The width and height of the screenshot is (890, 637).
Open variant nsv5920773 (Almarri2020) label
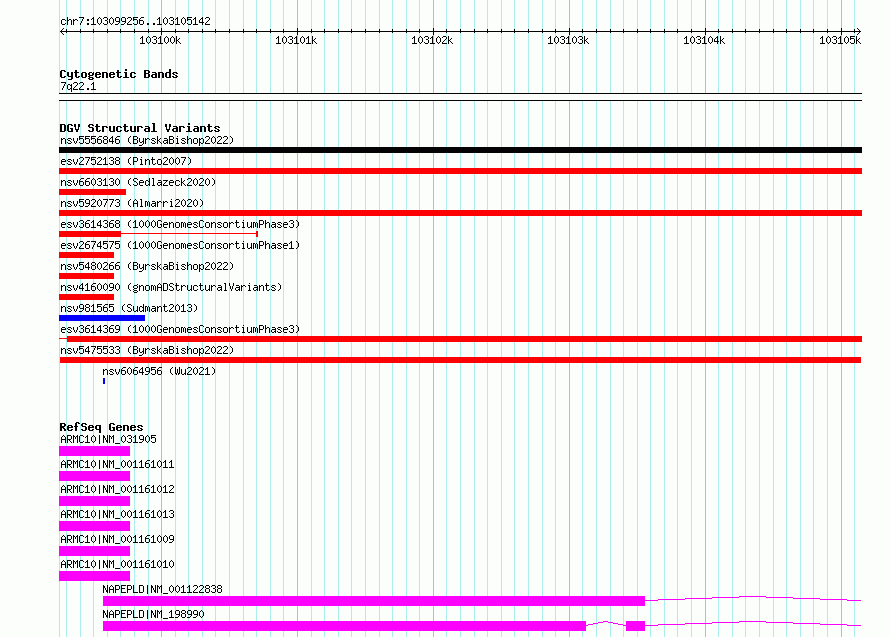point(132,203)
